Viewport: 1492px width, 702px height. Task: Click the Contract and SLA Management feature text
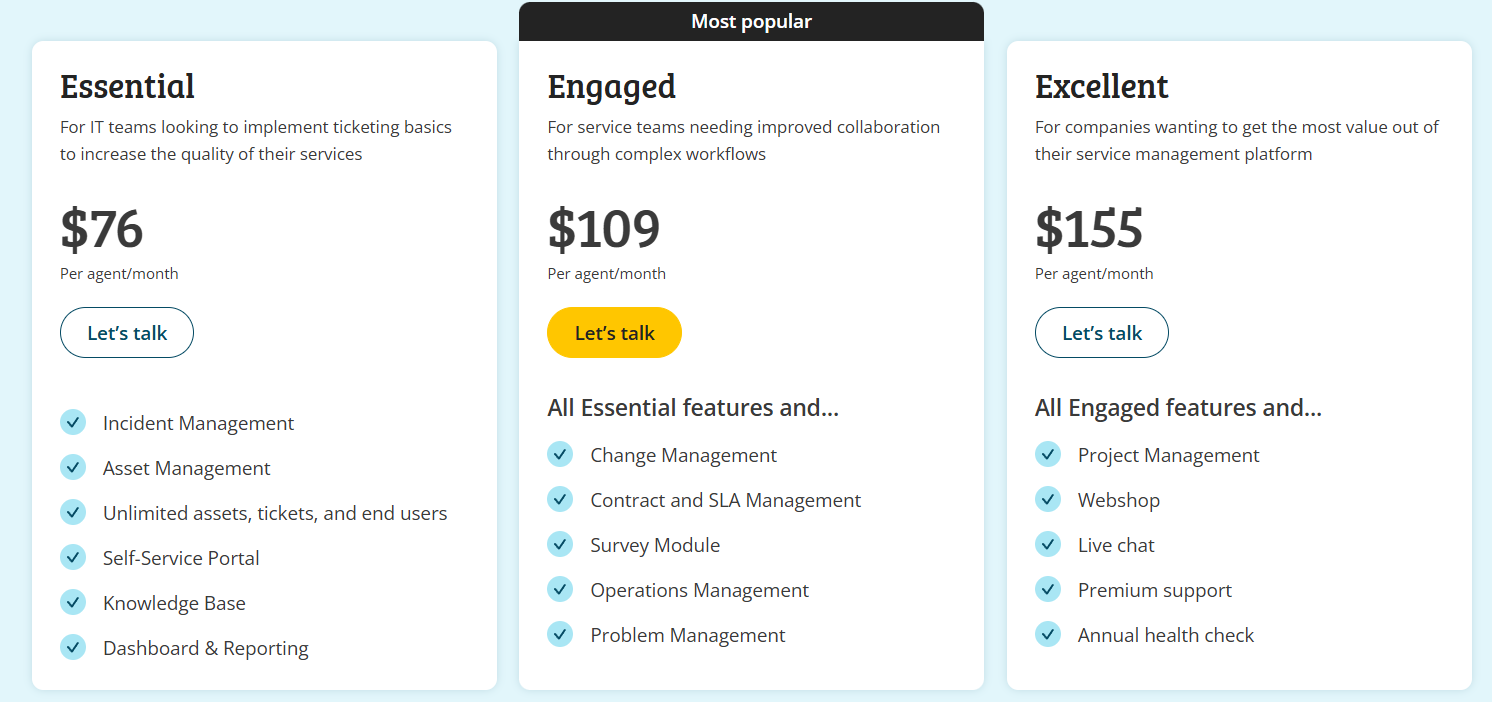[x=725, y=500]
